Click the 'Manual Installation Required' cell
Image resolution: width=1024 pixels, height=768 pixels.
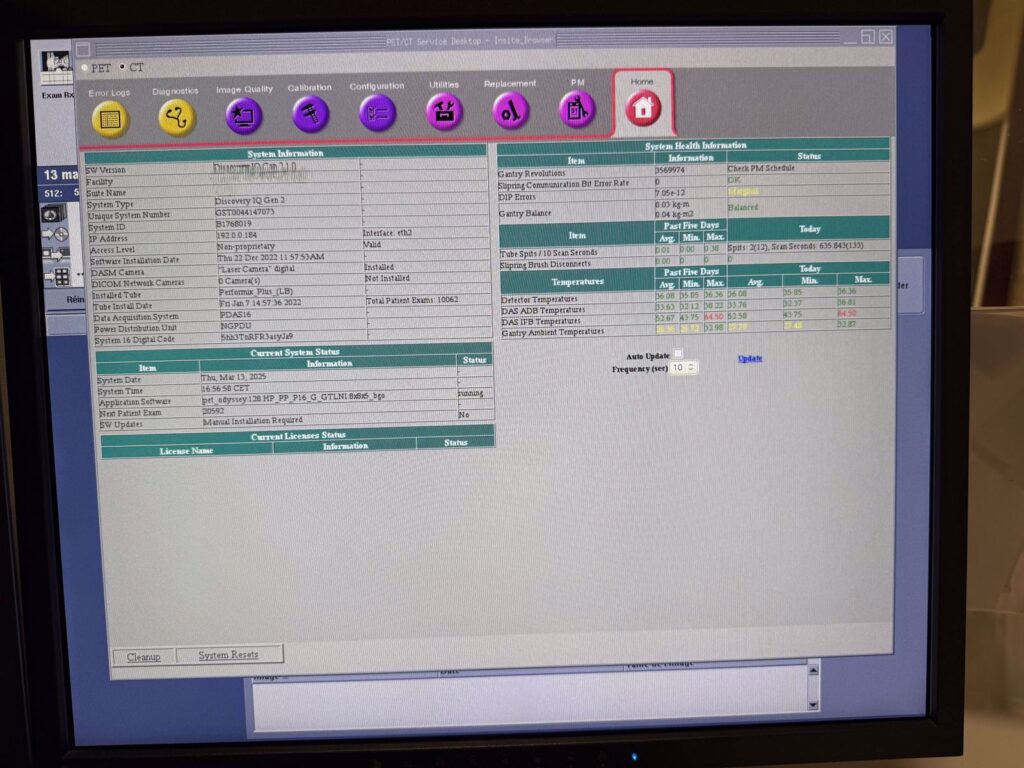pos(253,421)
